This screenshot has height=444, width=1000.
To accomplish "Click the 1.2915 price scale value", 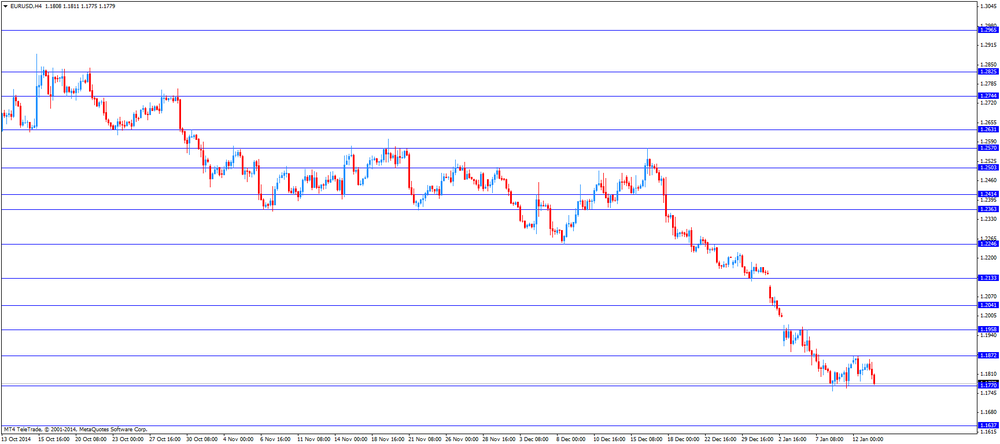I will 989,45.
